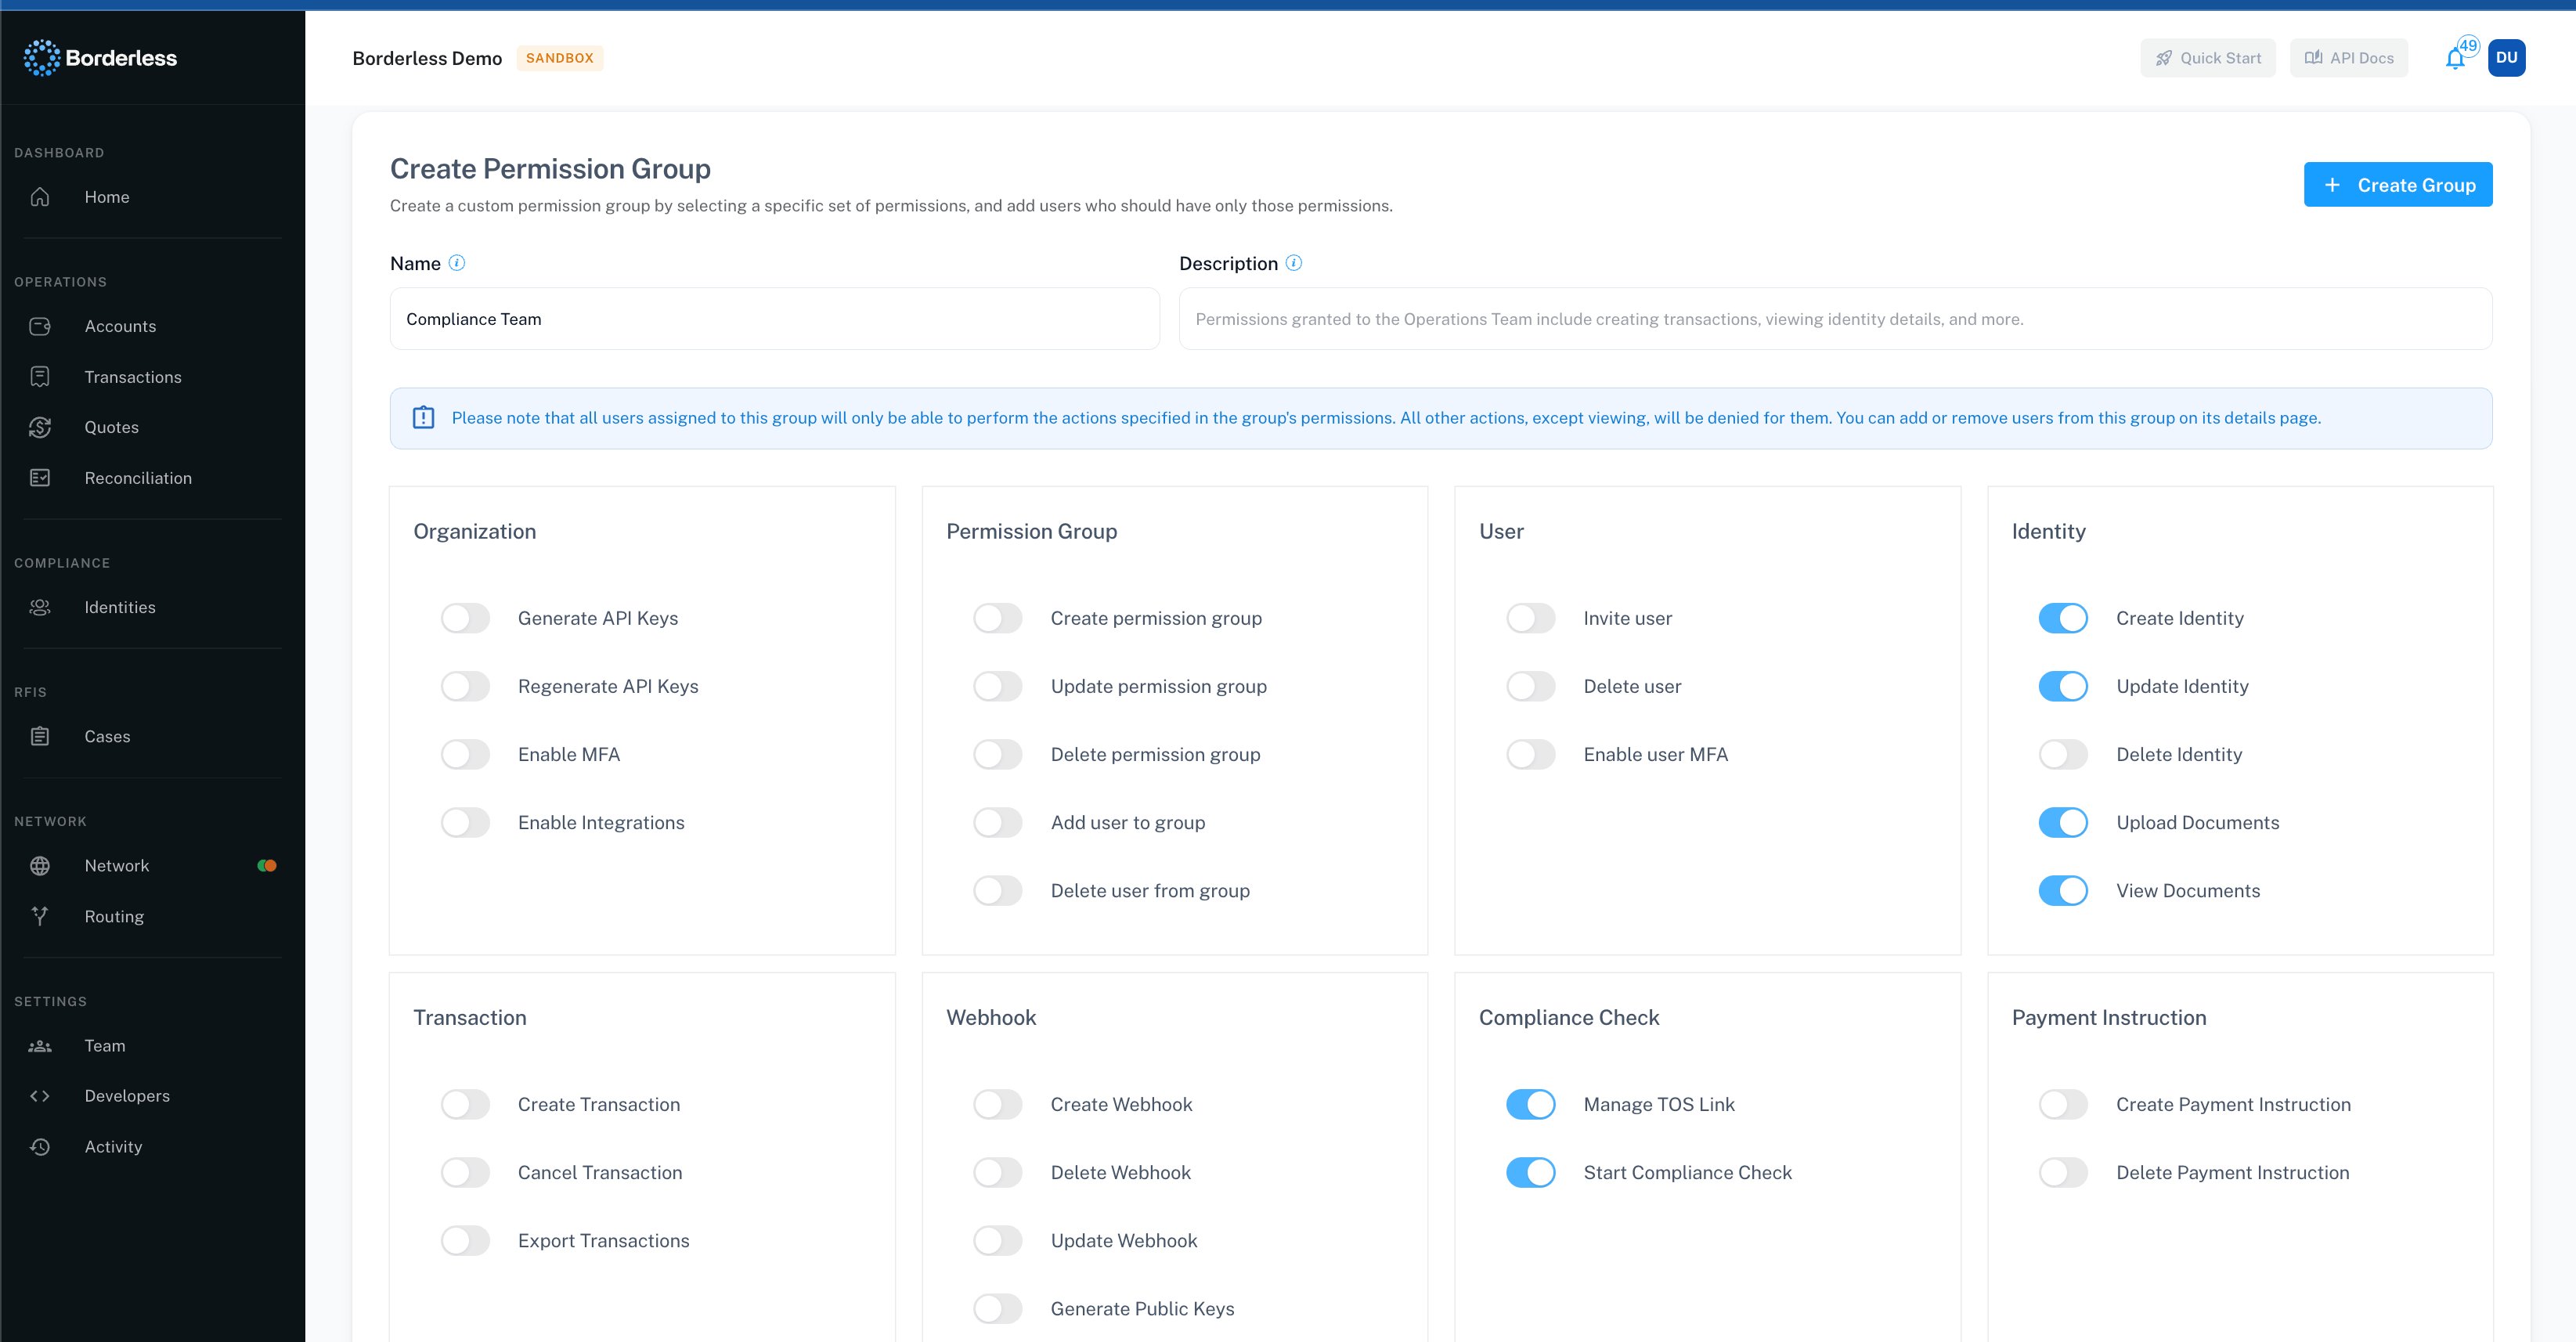Image resolution: width=2576 pixels, height=1342 pixels.
Task: Enable the Create Webhook toggle
Action: [x=998, y=1104]
